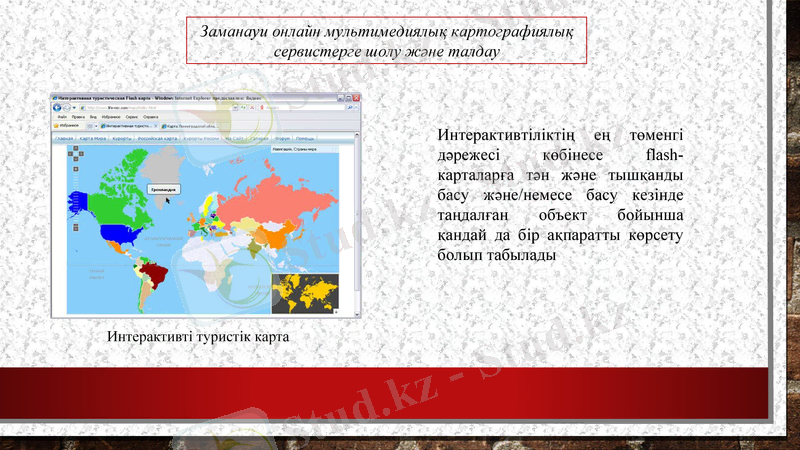Open the recent pages dropdown beside Forward

[x=74, y=108]
